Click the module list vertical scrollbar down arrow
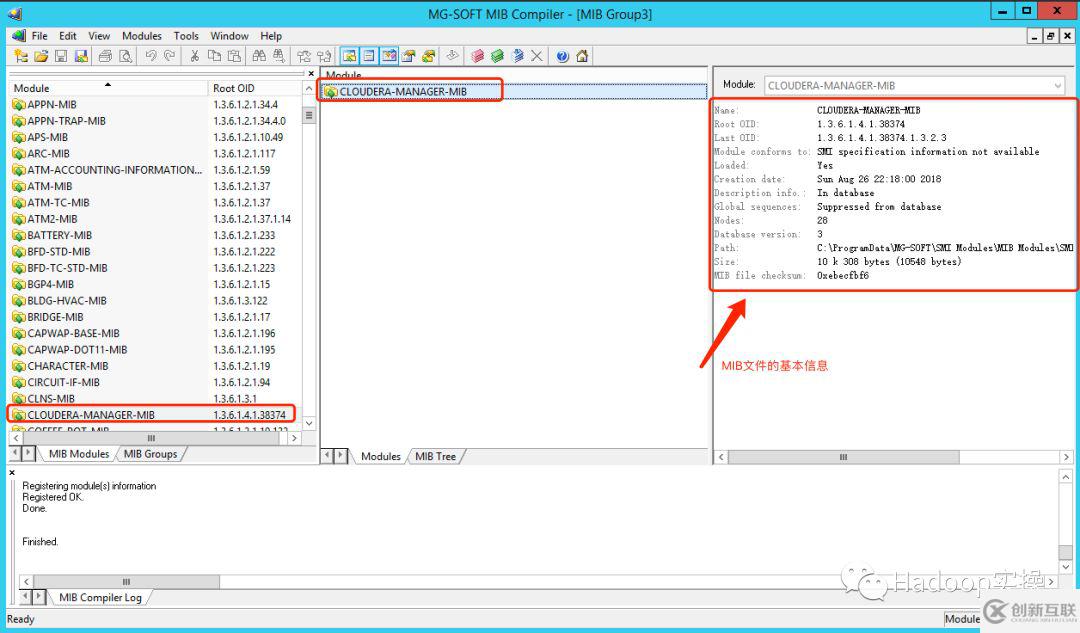Screen dimensions: 1080x633 pos(309,423)
